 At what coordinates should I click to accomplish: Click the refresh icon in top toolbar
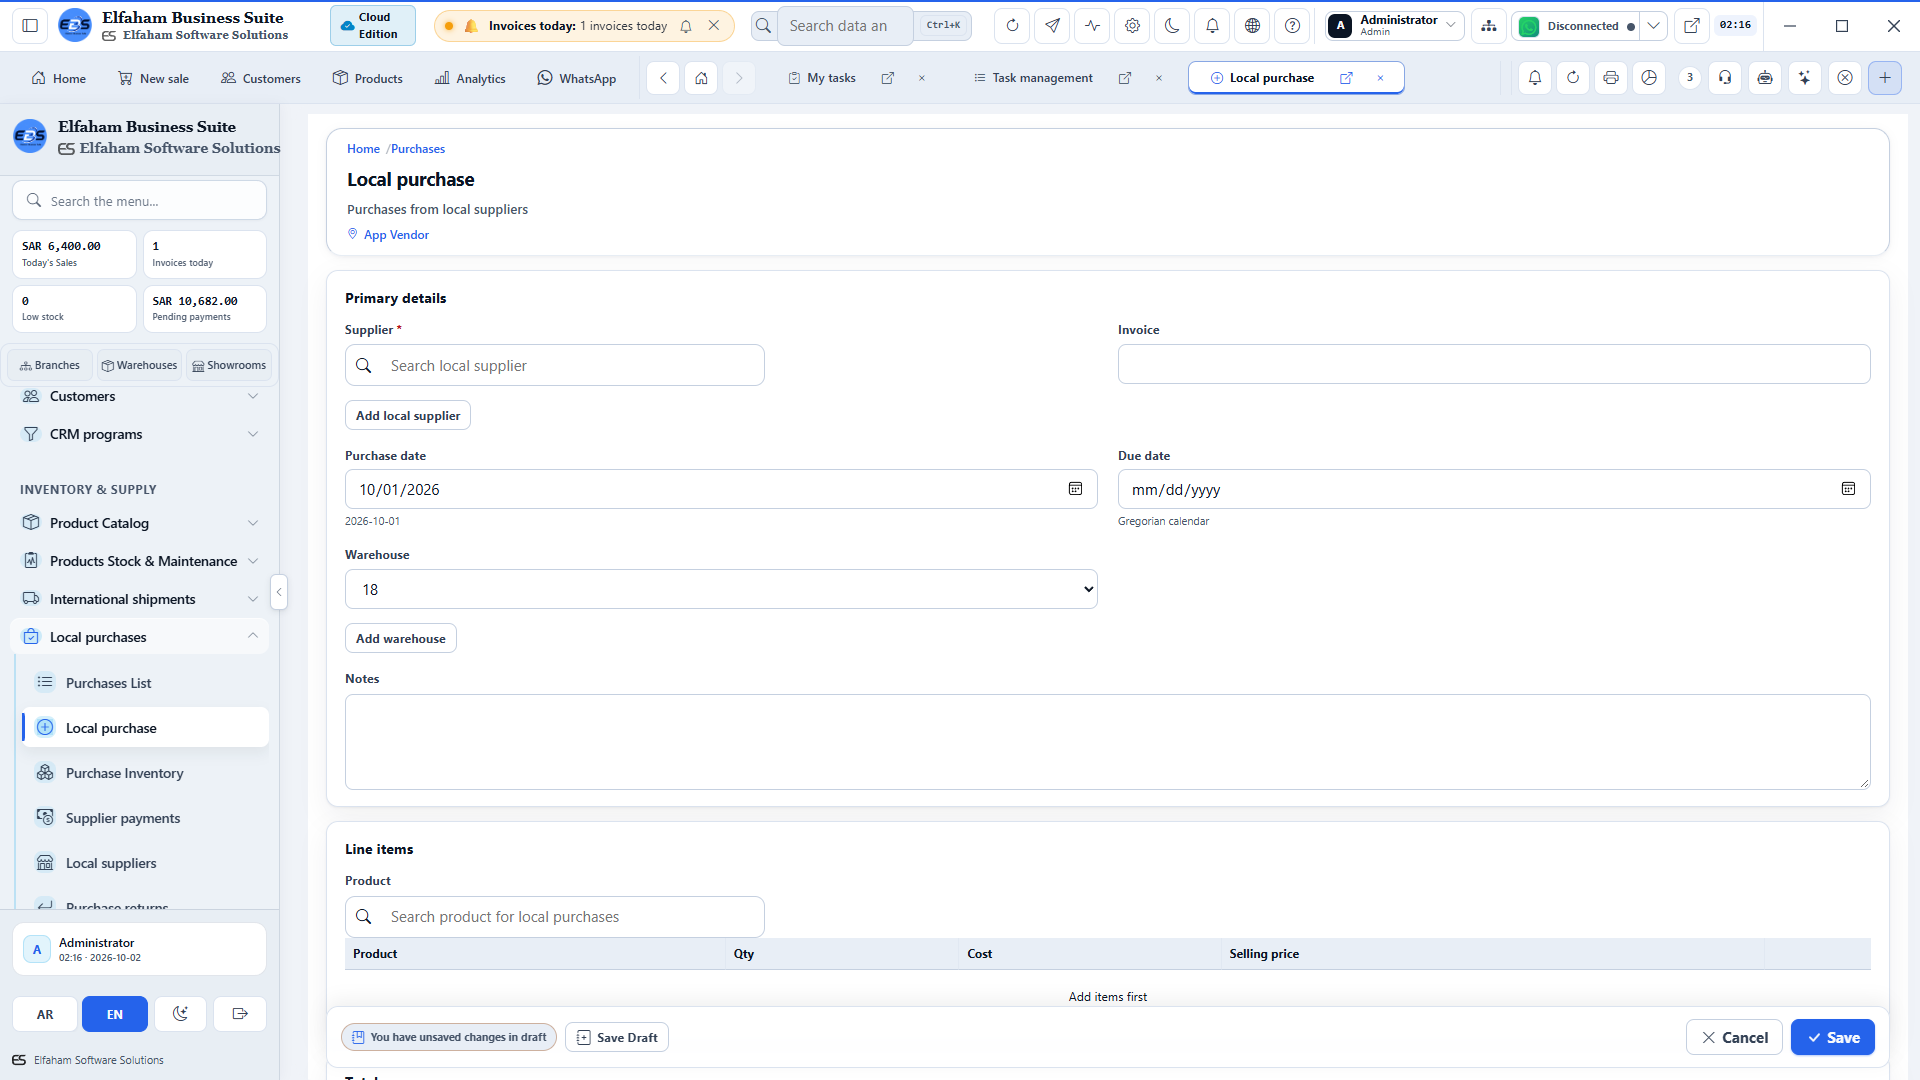(1012, 26)
